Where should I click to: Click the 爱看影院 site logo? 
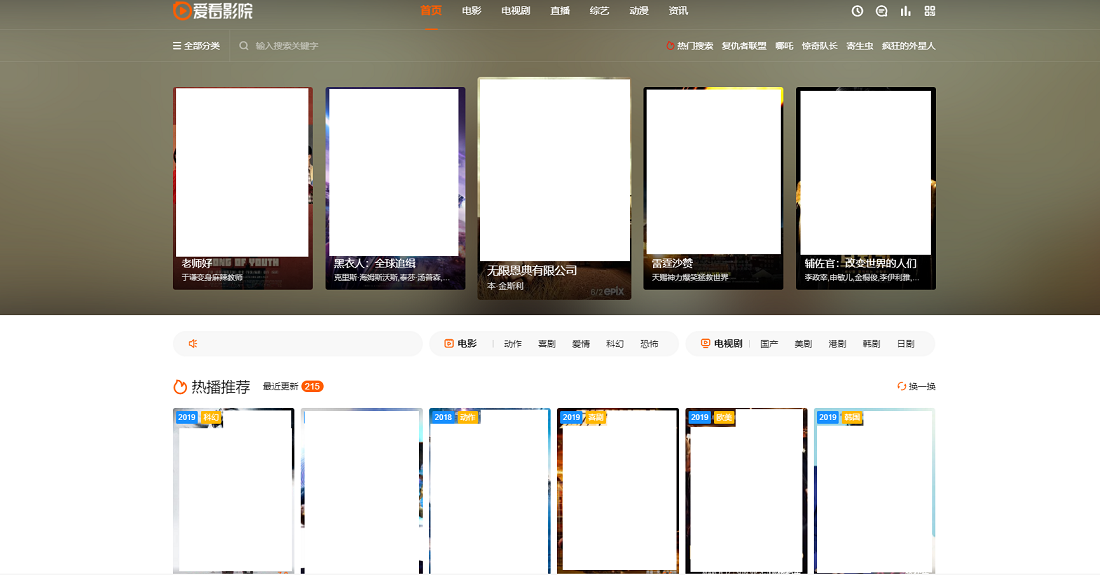pyautogui.click(x=212, y=11)
